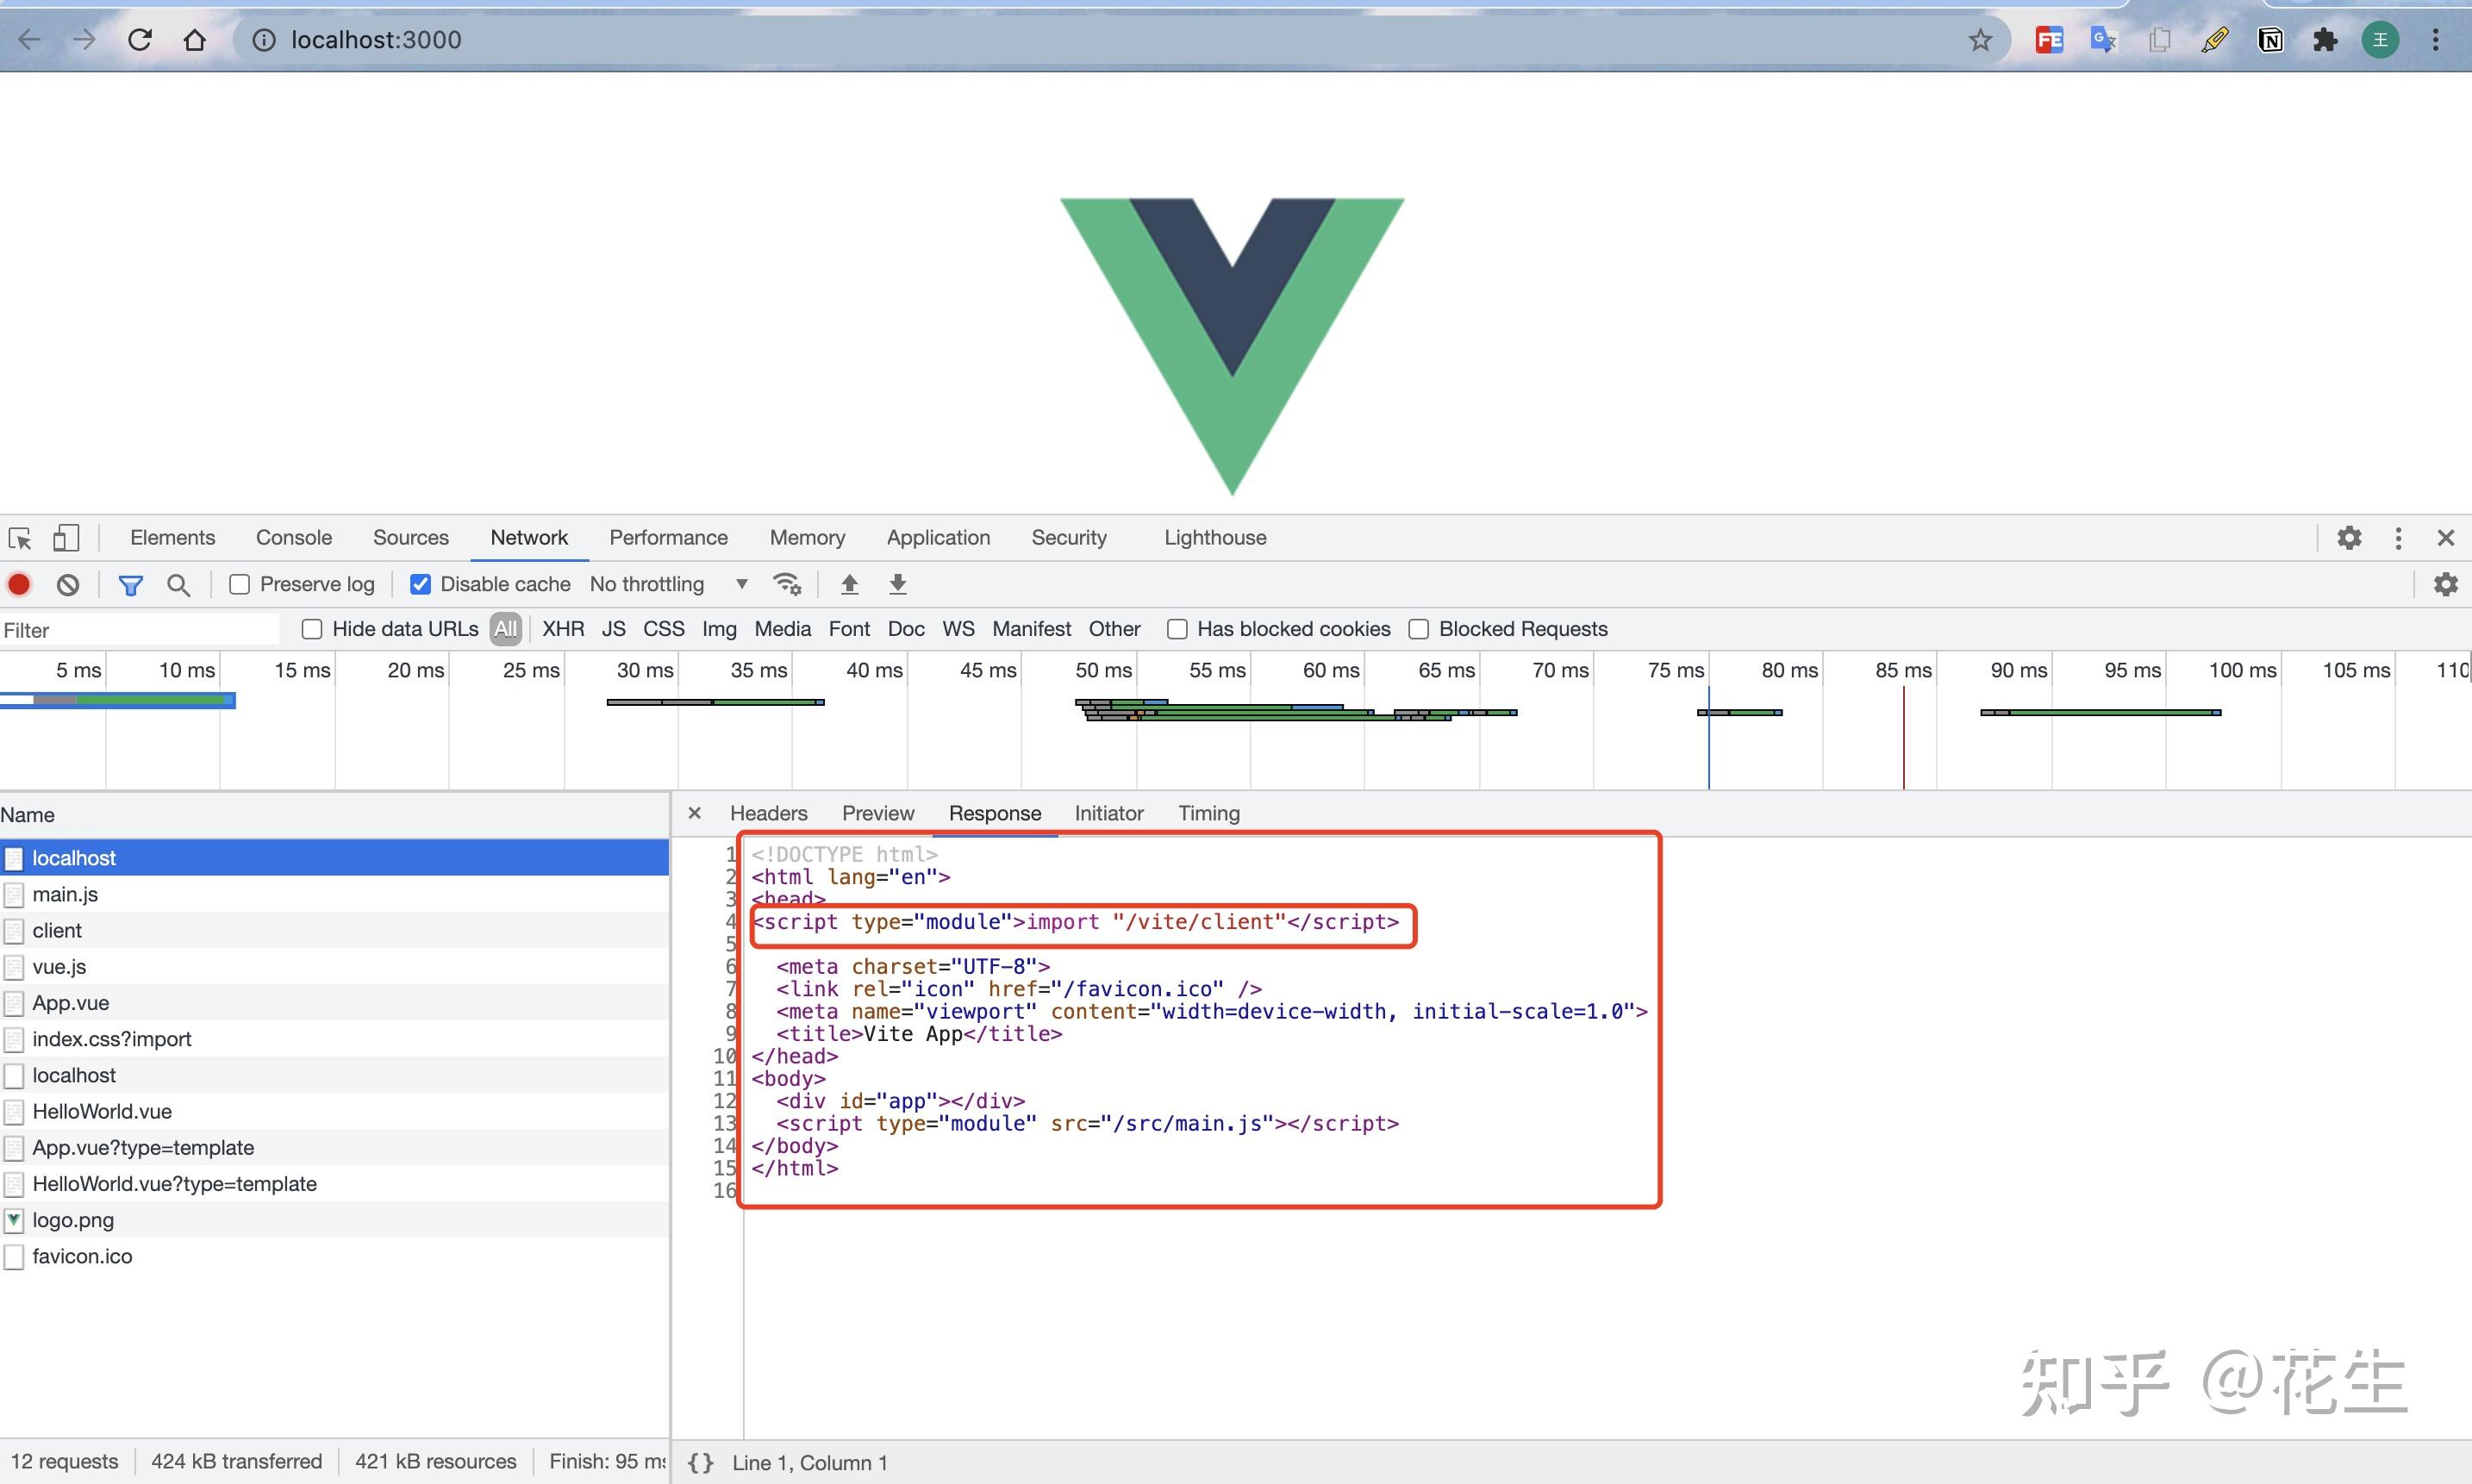Check Hide data URLs option

(x=312, y=629)
